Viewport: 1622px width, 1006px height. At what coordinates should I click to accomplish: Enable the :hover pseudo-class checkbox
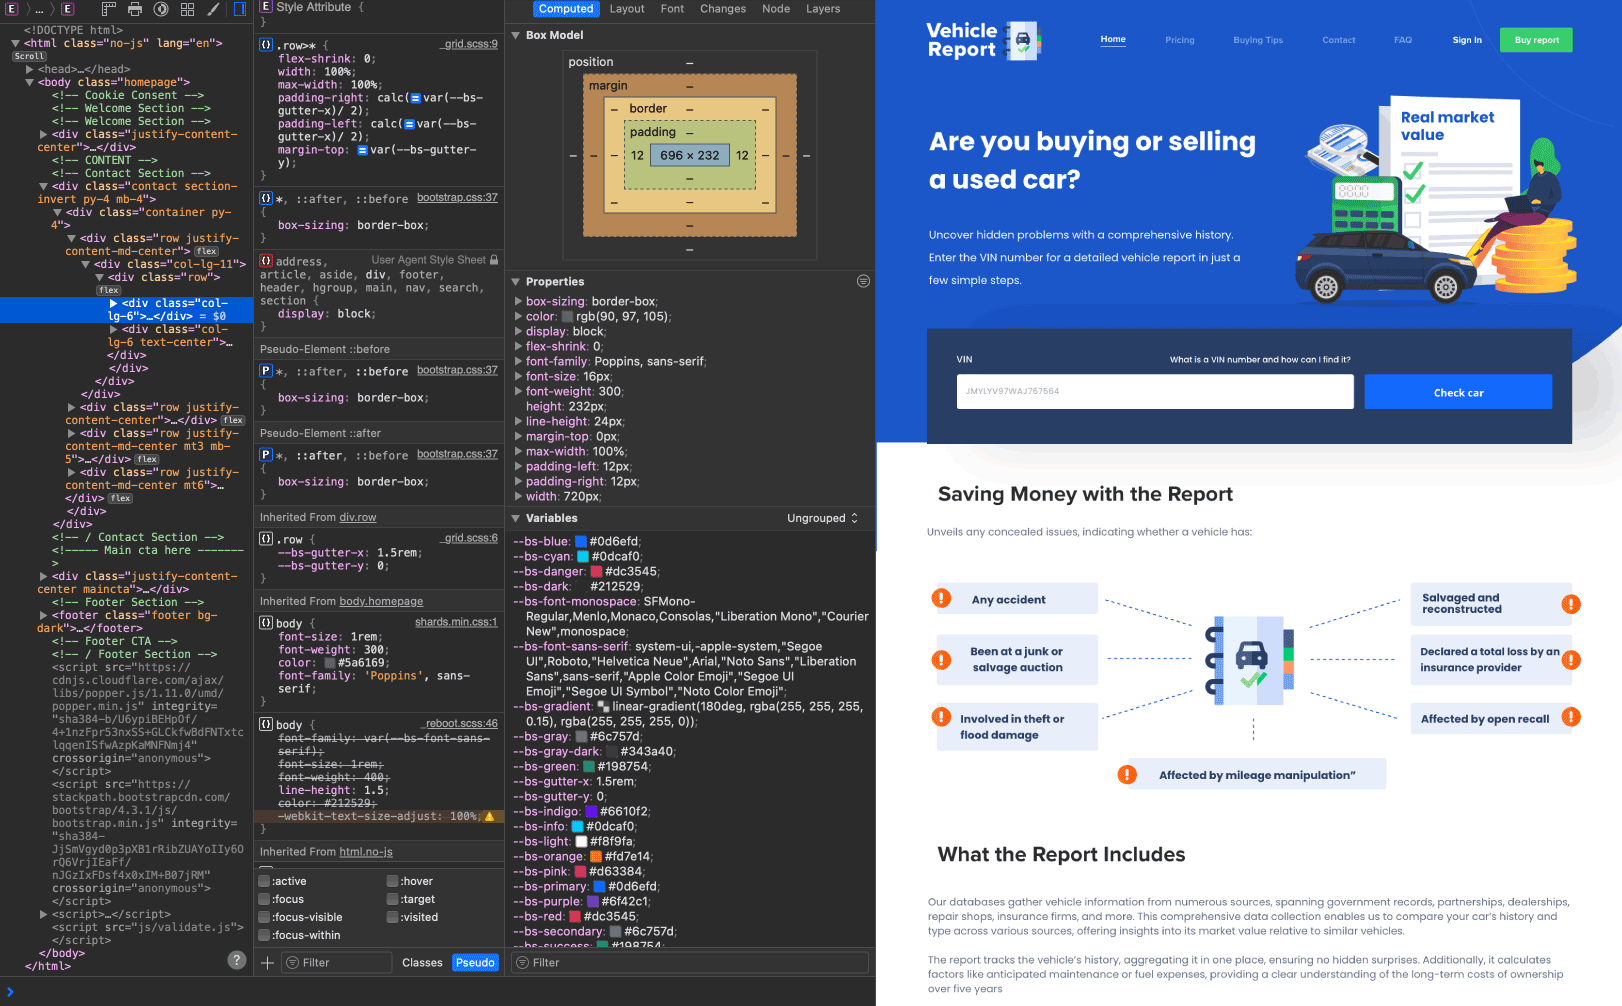(x=392, y=881)
